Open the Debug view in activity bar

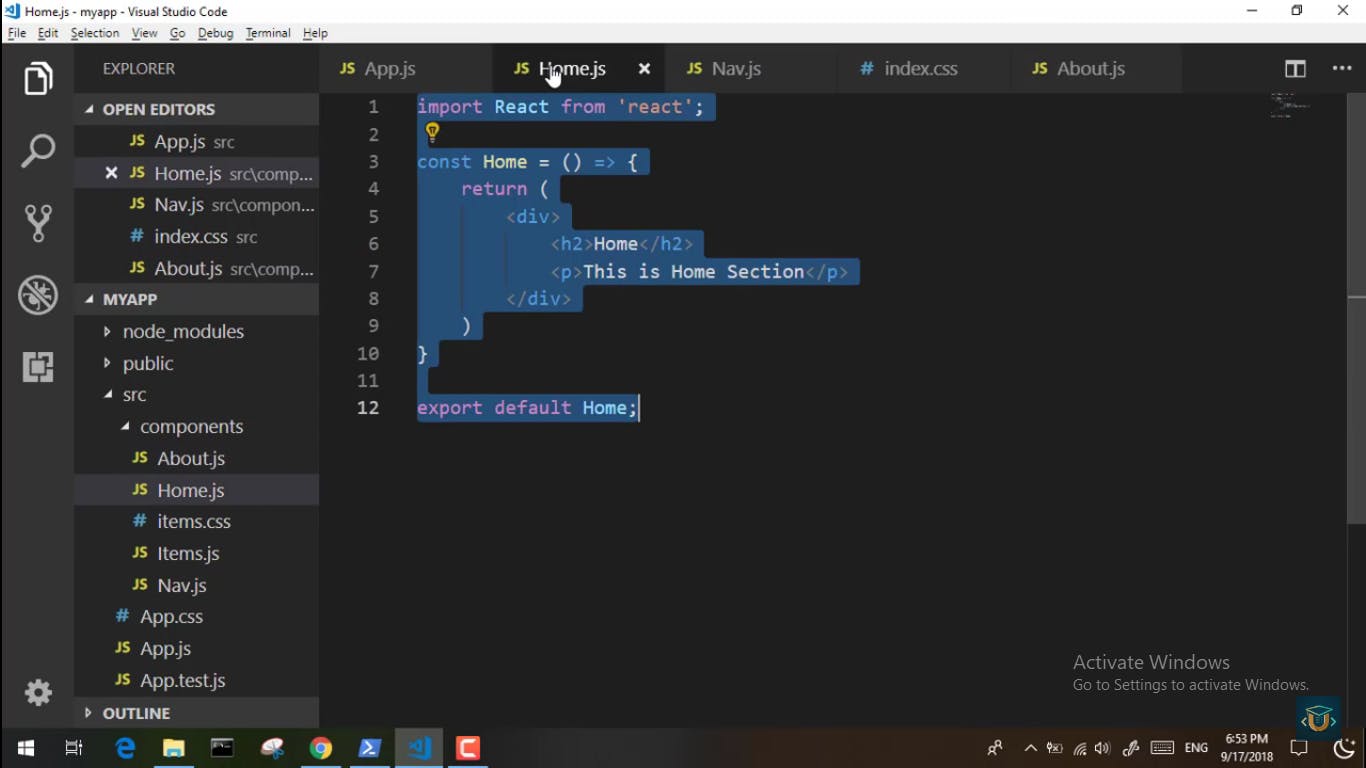(x=38, y=295)
